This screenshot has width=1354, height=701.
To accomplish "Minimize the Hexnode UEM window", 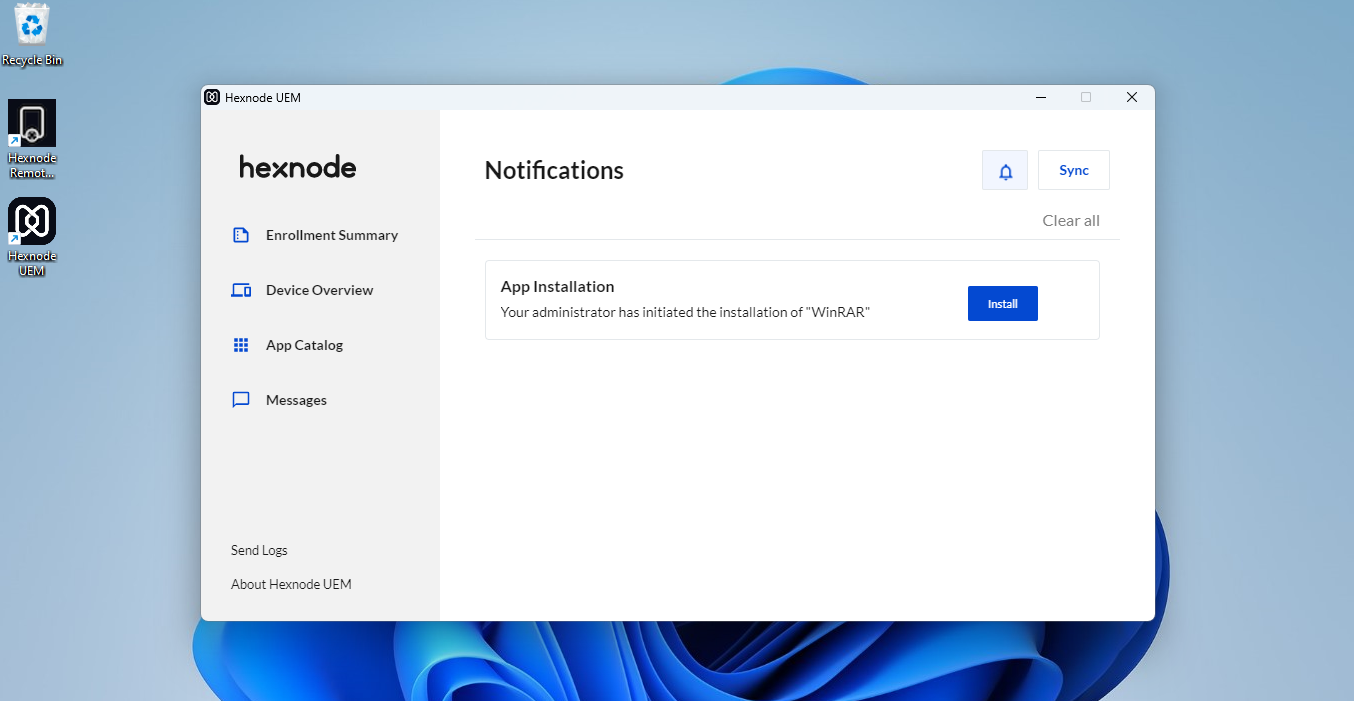I will [x=1041, y=97].
